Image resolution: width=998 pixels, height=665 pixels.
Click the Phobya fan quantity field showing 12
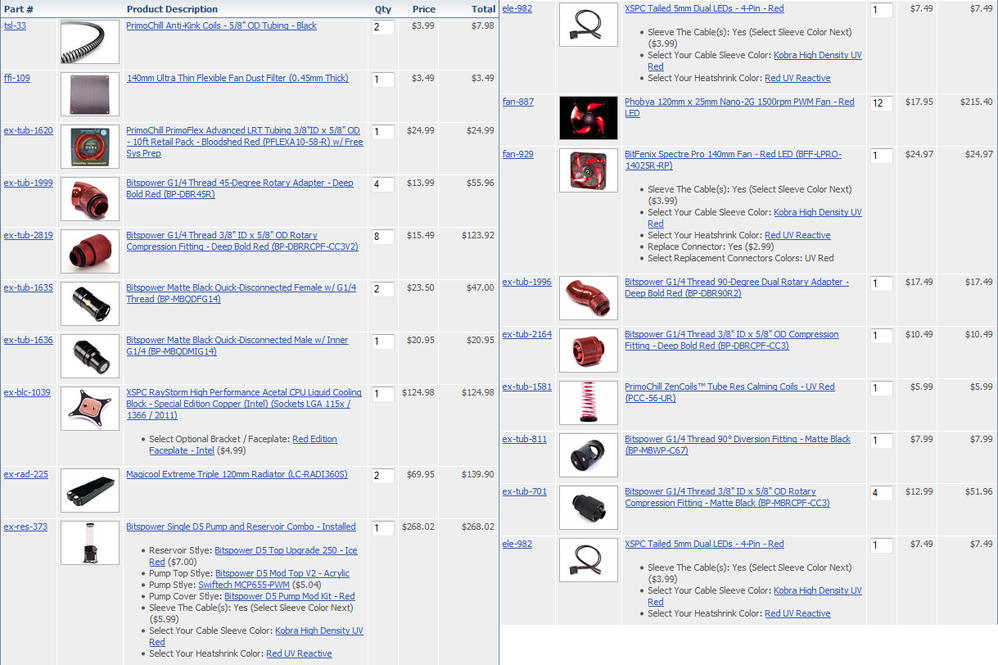[x=882, y=104]
